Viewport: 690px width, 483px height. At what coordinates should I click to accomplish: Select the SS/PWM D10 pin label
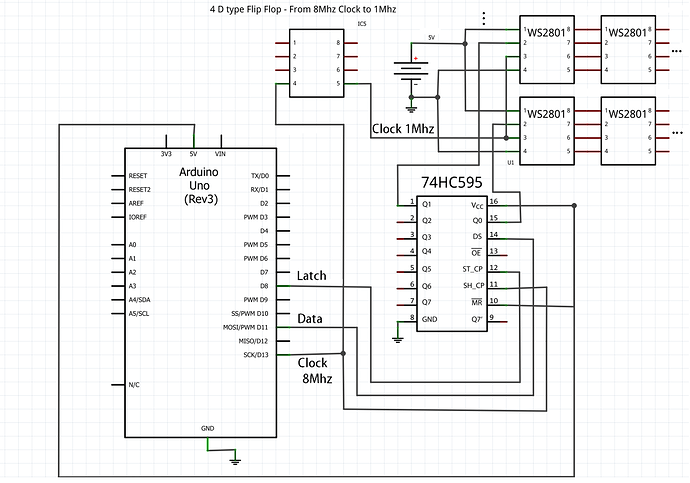pos(250,314)
